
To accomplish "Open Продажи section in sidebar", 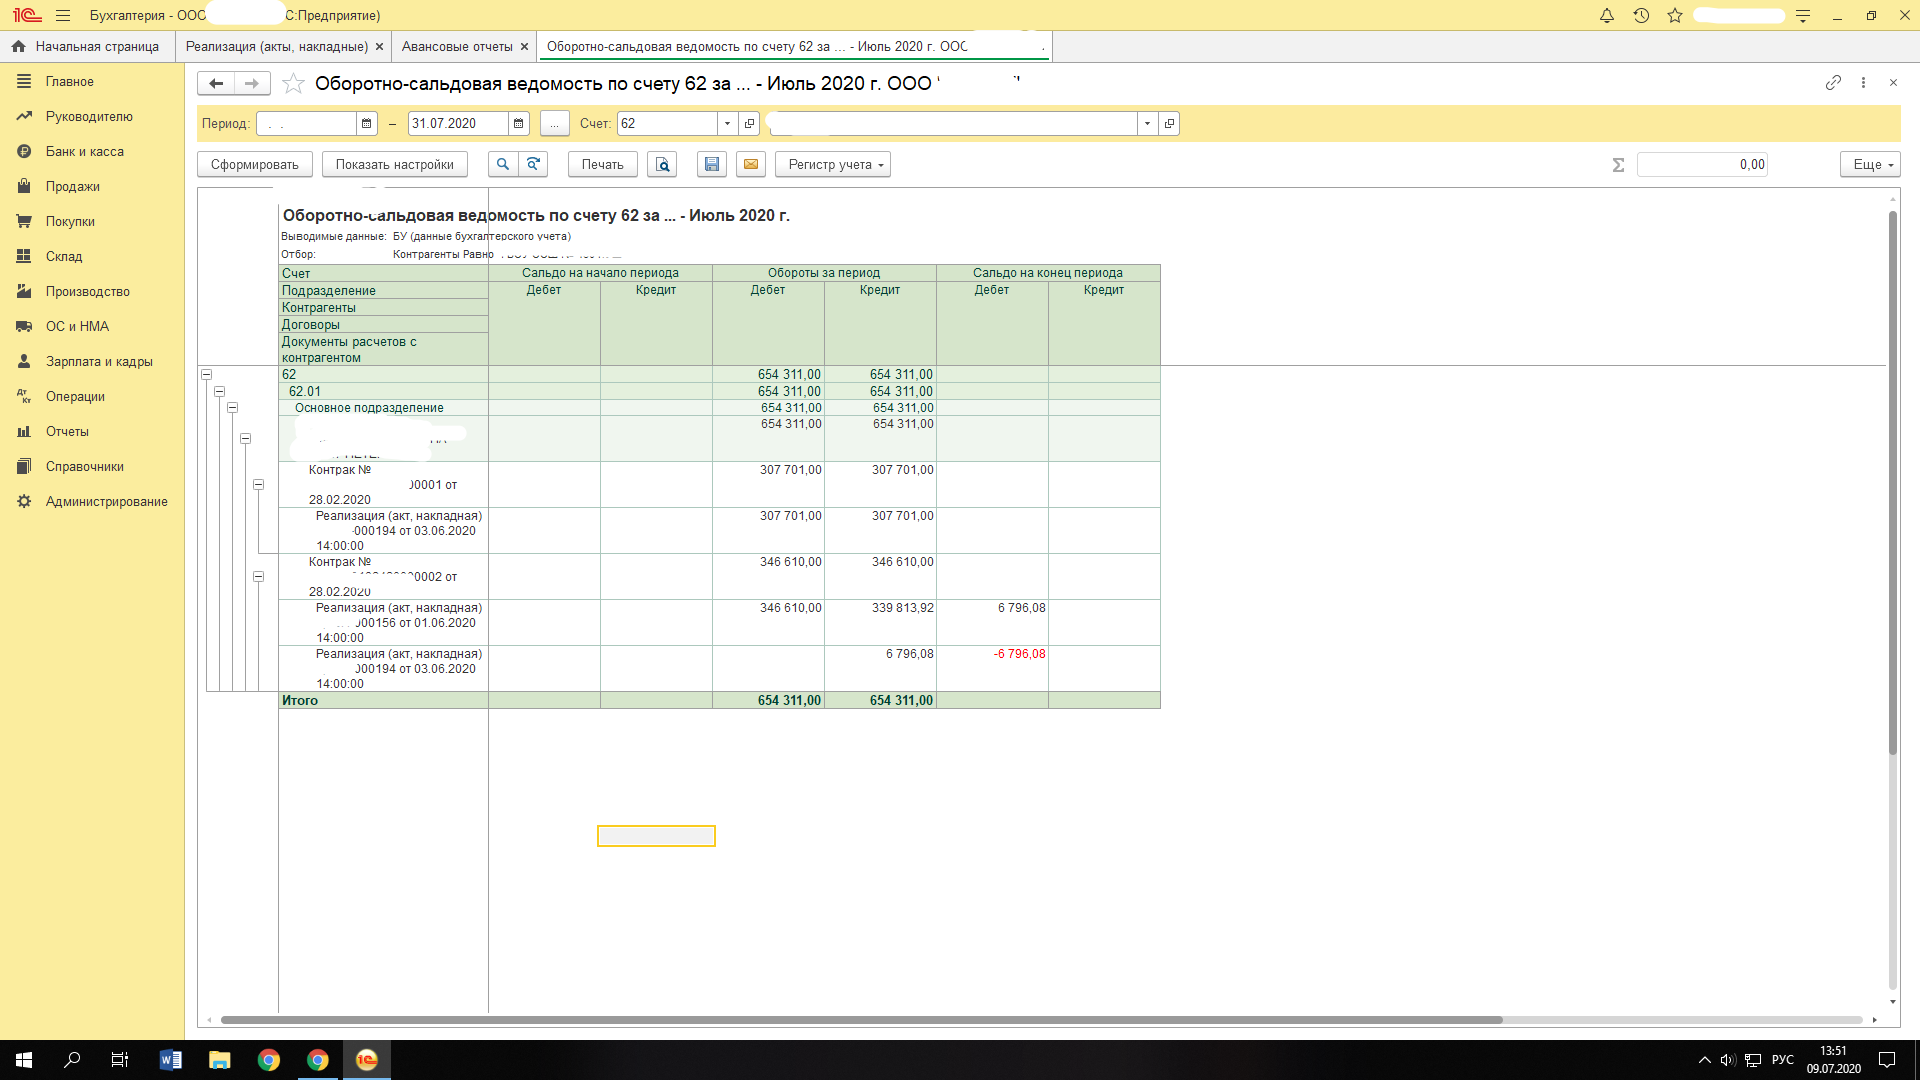I will pos(72,187).
